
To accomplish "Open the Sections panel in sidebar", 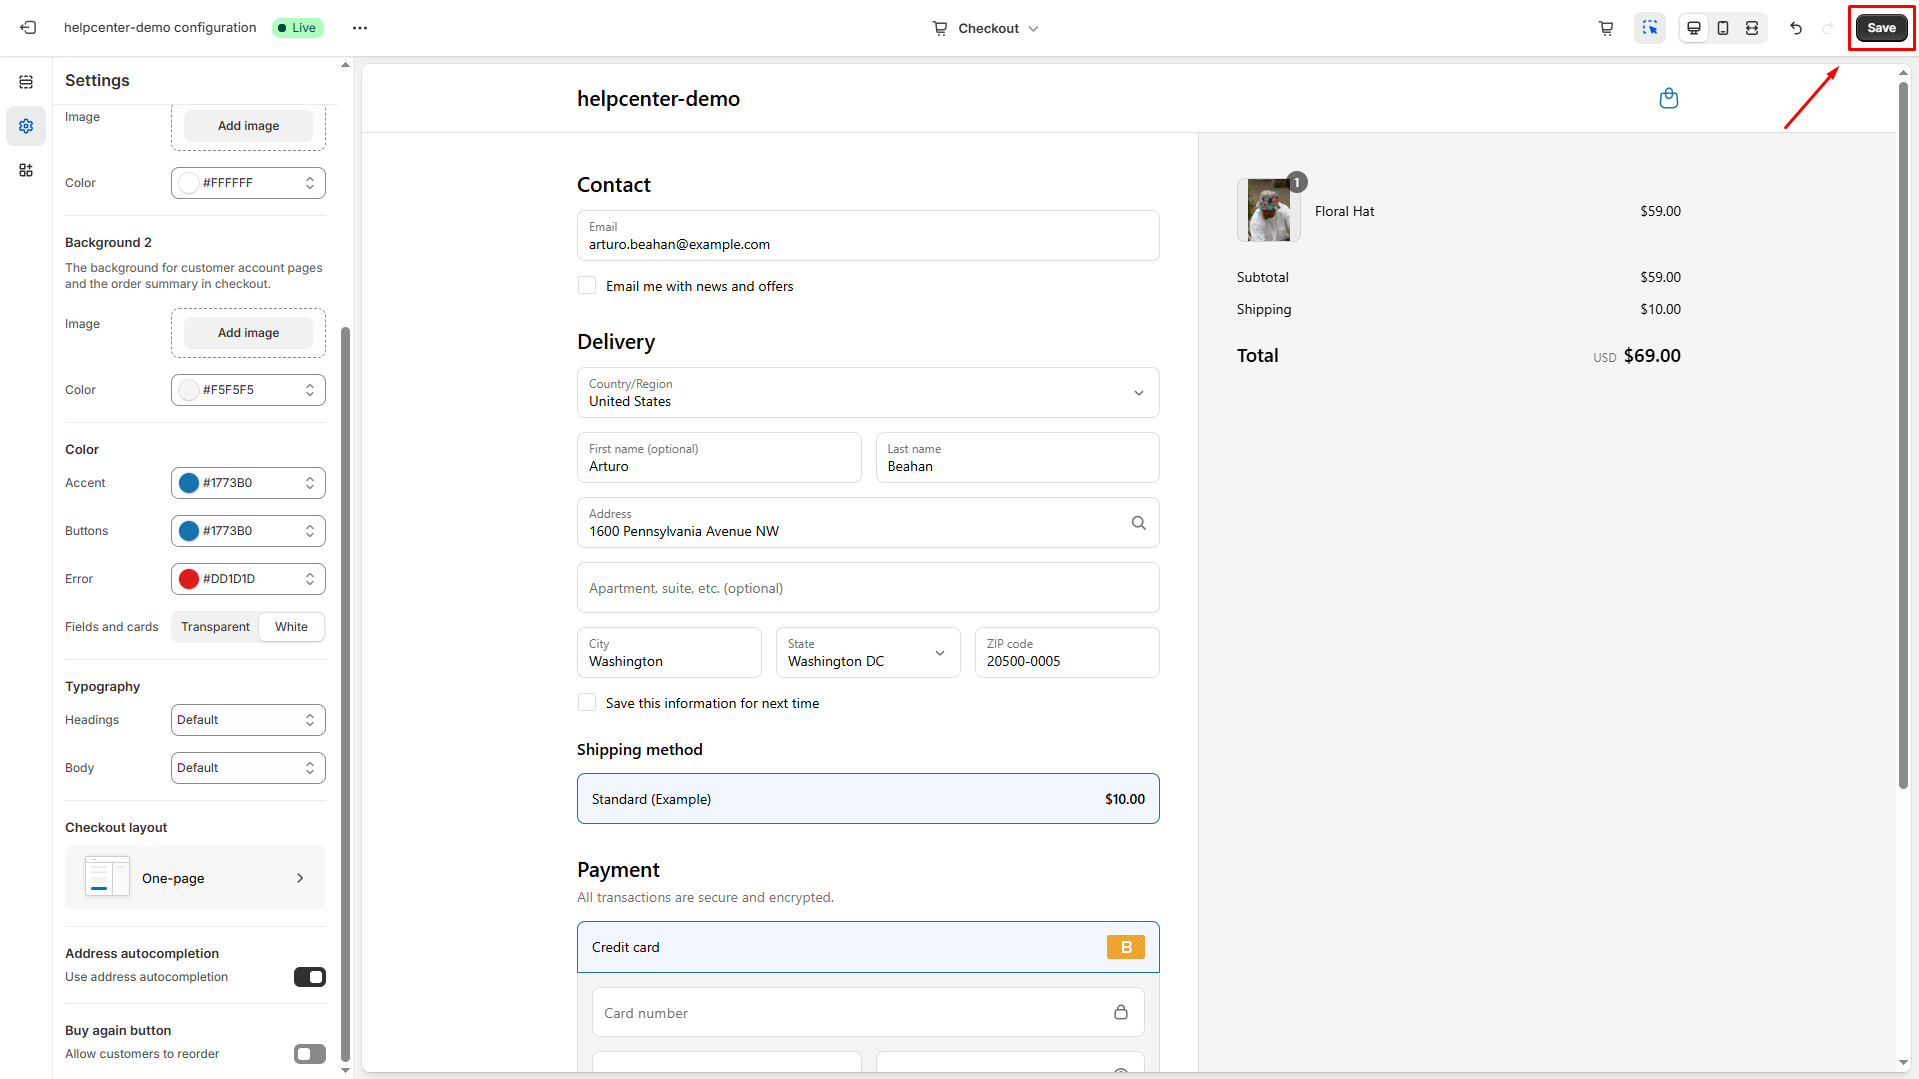I will click(26, 82).
